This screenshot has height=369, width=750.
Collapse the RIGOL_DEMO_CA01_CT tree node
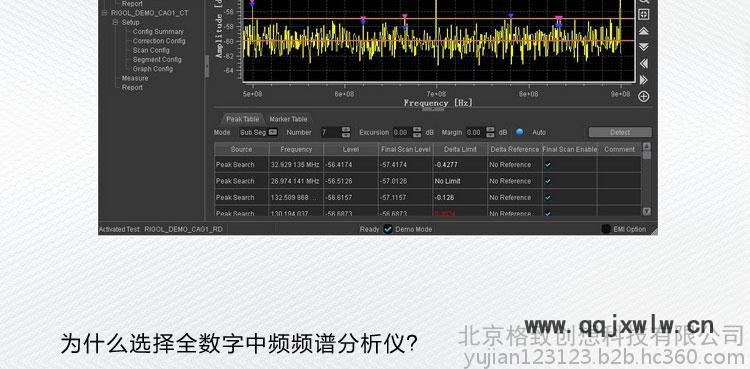click(104, 13)
